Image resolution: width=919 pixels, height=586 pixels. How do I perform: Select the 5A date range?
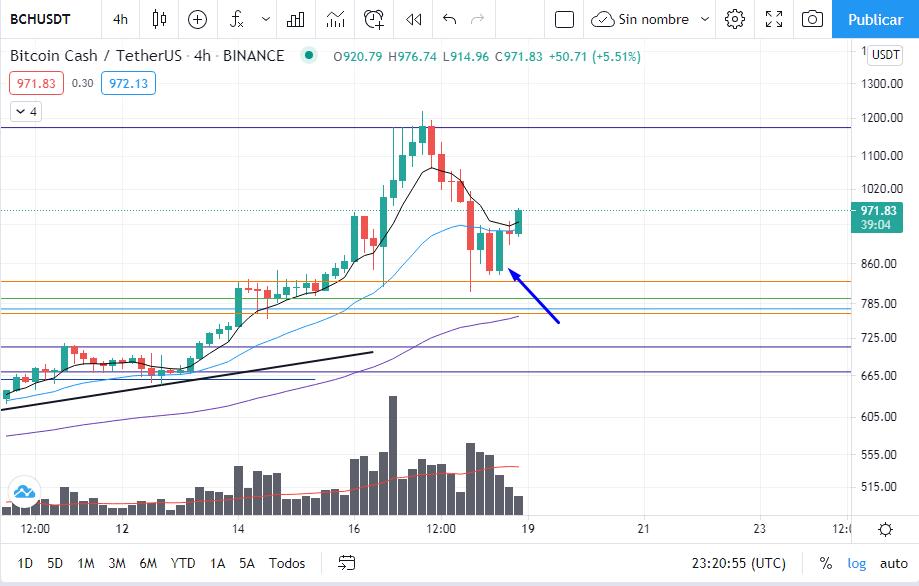click(x=247, y=563)
